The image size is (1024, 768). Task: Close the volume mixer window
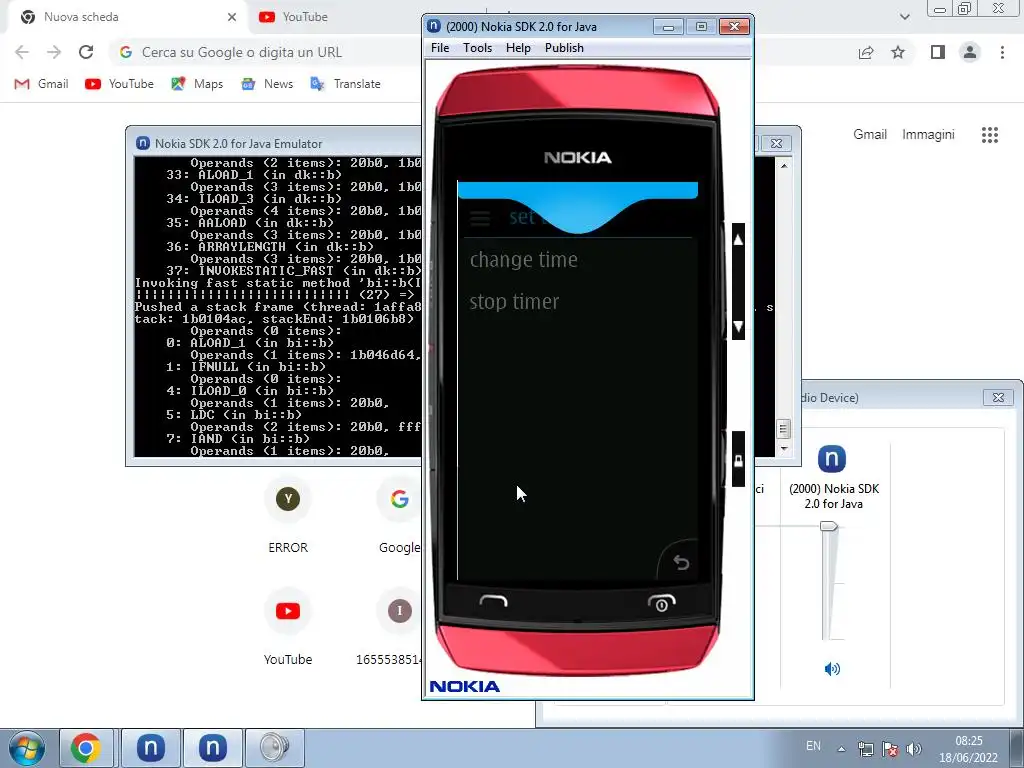coord(998,398)
